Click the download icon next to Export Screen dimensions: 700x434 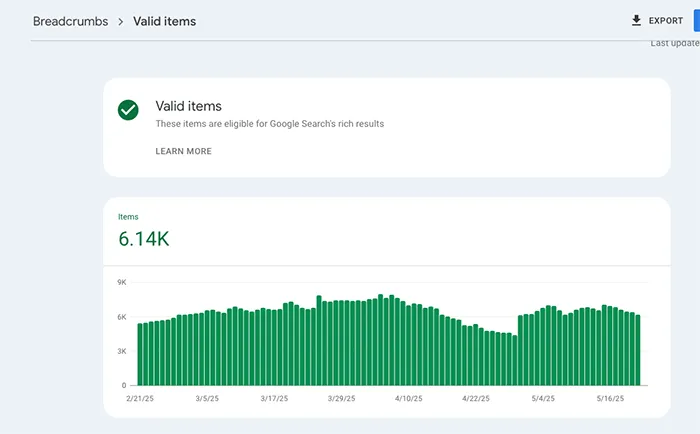pyautogui.click(x=636, y=21)
